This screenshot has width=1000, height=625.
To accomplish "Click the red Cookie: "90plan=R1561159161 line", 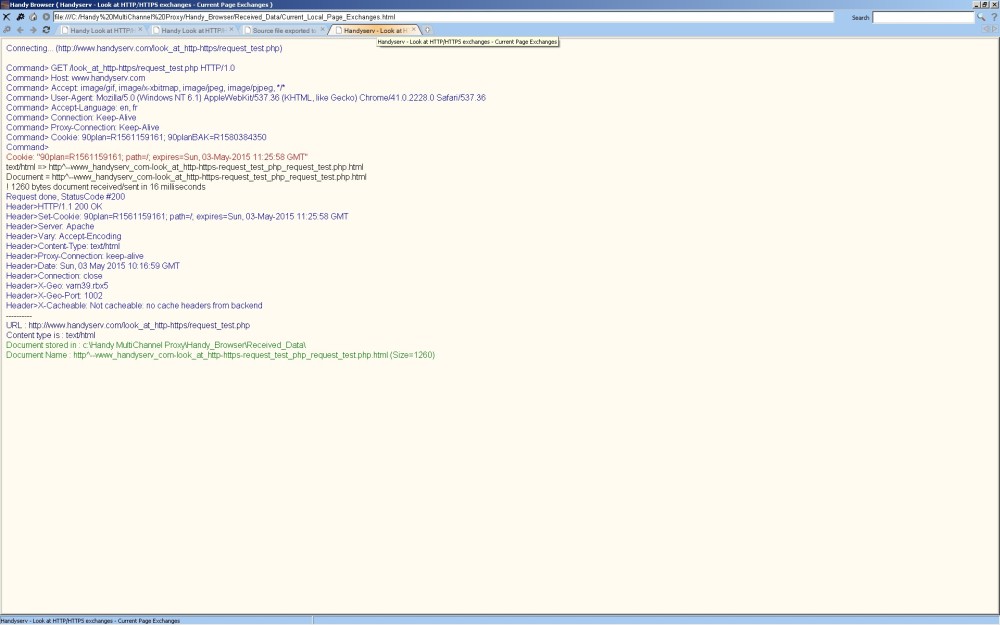I will click(157, 157).
